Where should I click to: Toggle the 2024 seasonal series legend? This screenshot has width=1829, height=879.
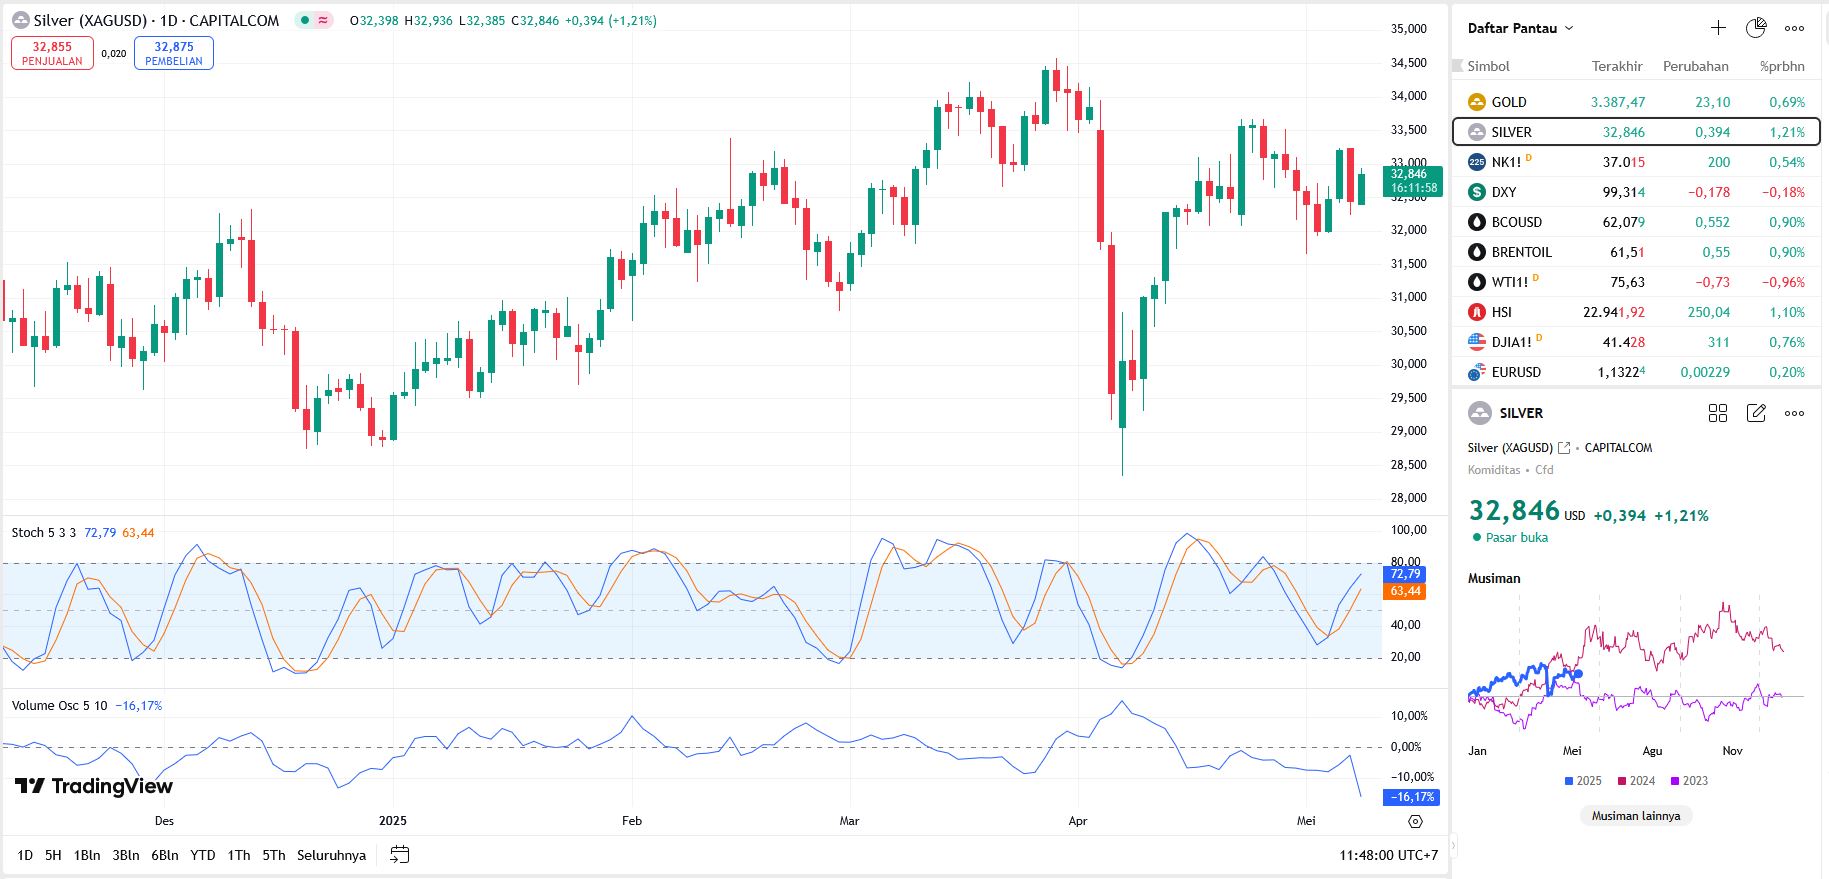[1636, 781]
